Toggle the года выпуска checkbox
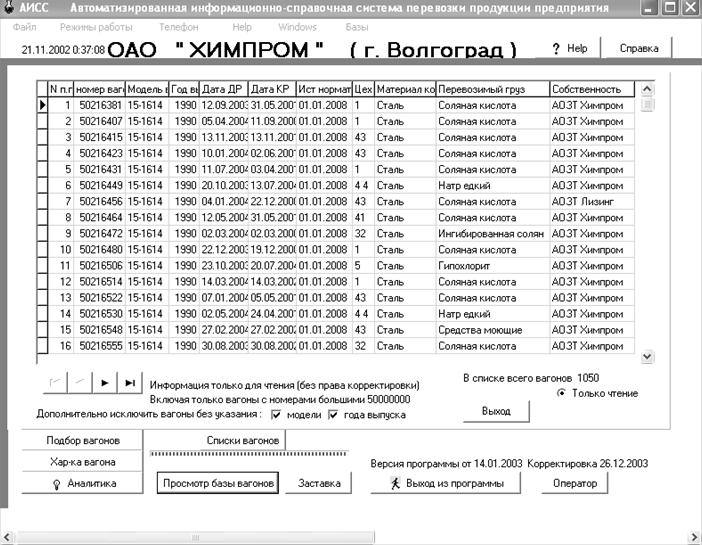The image size is (702, 545). (x=333, y=415)
